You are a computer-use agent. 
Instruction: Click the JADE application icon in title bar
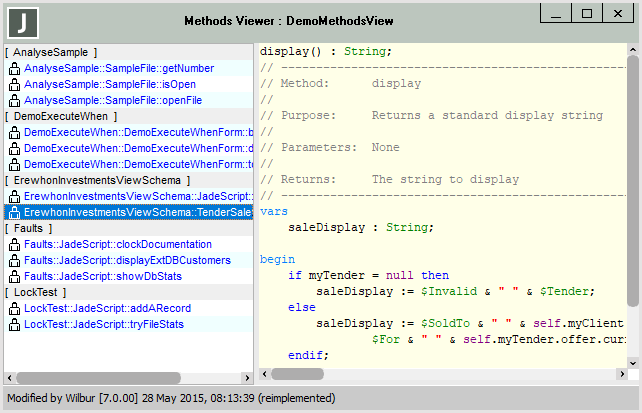coord(22,21)
